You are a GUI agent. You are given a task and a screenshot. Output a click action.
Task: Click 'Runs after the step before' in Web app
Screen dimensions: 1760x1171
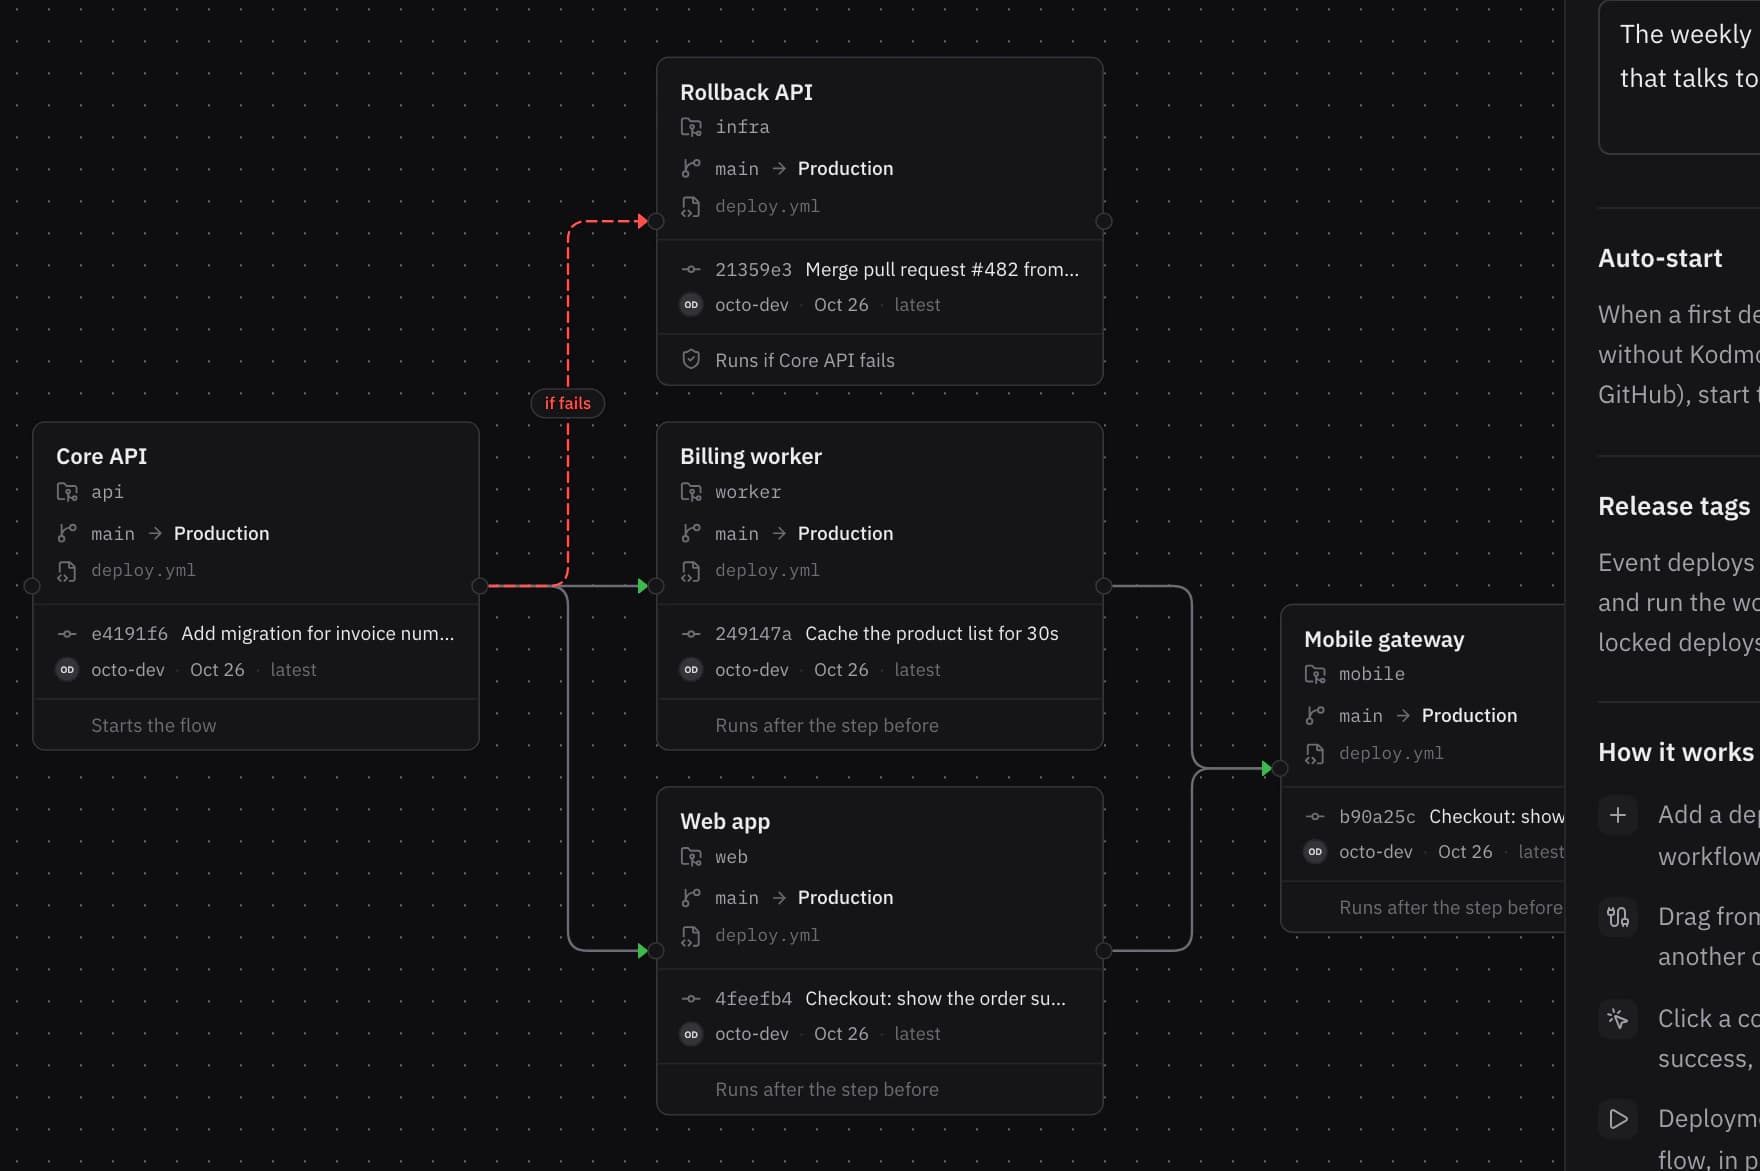pyautogui.click(x=827, y=1090)
